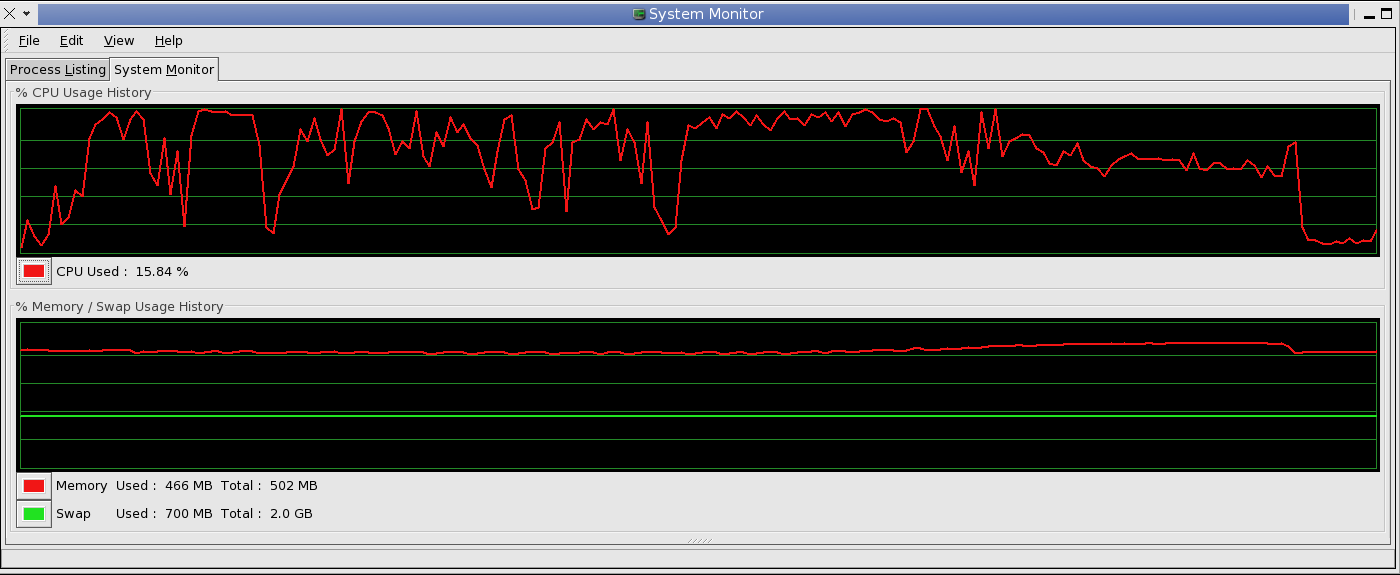Open the View menu
This screenshot has width=1400, height=575.
[119, 41]
